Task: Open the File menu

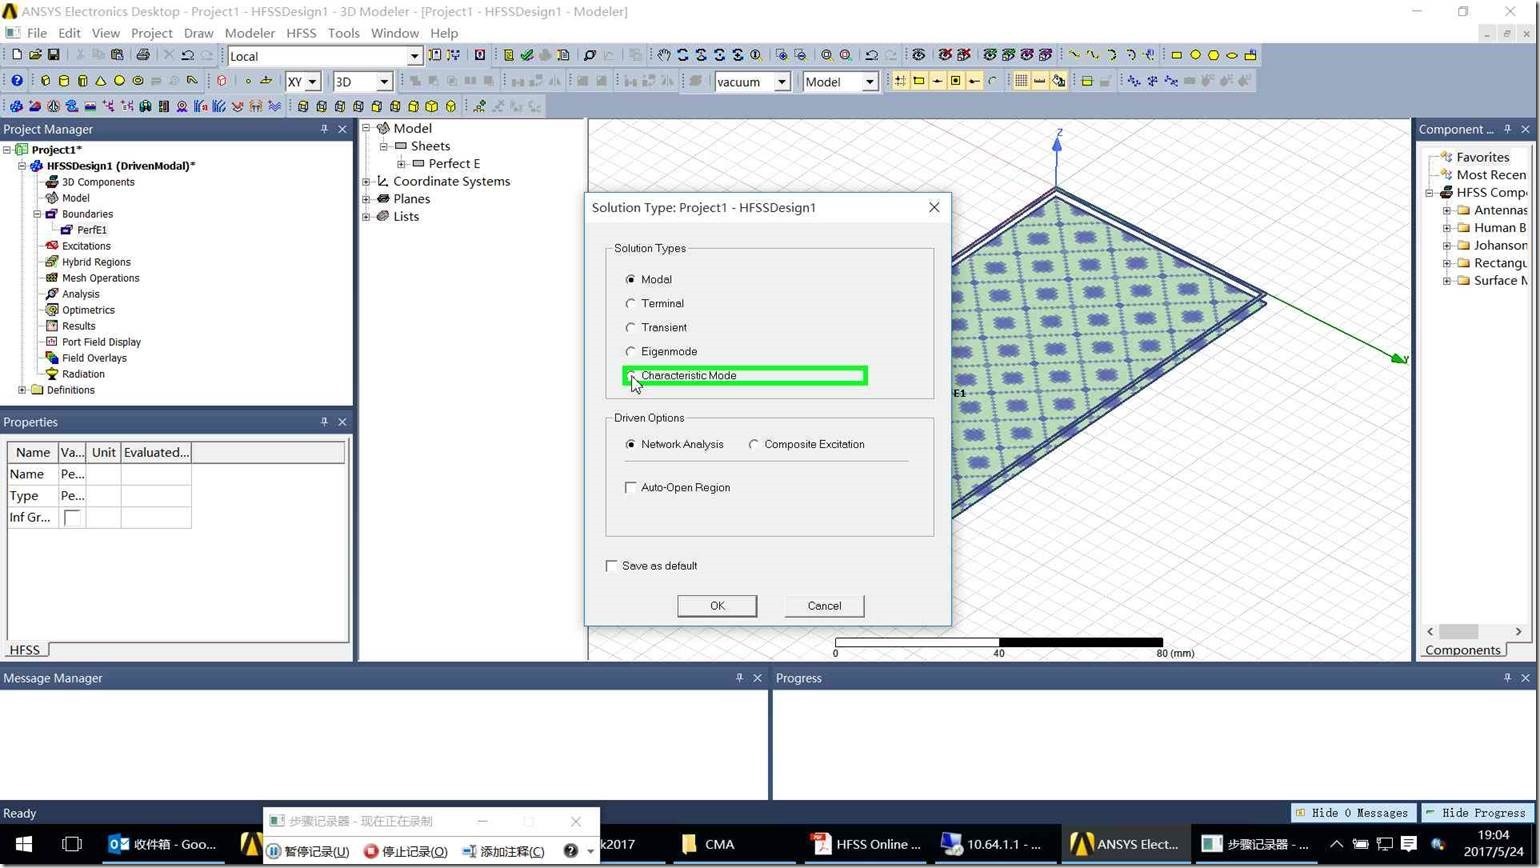Action: pyautogui.click(x=37, y=33)
